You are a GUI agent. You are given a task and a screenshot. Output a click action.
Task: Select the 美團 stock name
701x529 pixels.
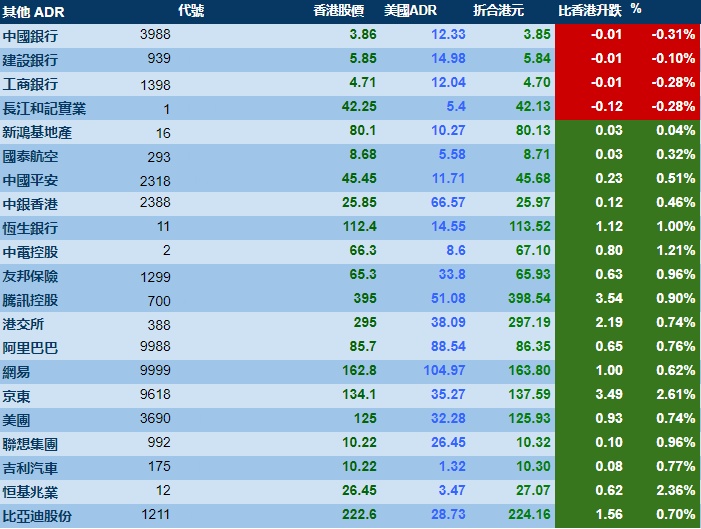pos(16,420)
